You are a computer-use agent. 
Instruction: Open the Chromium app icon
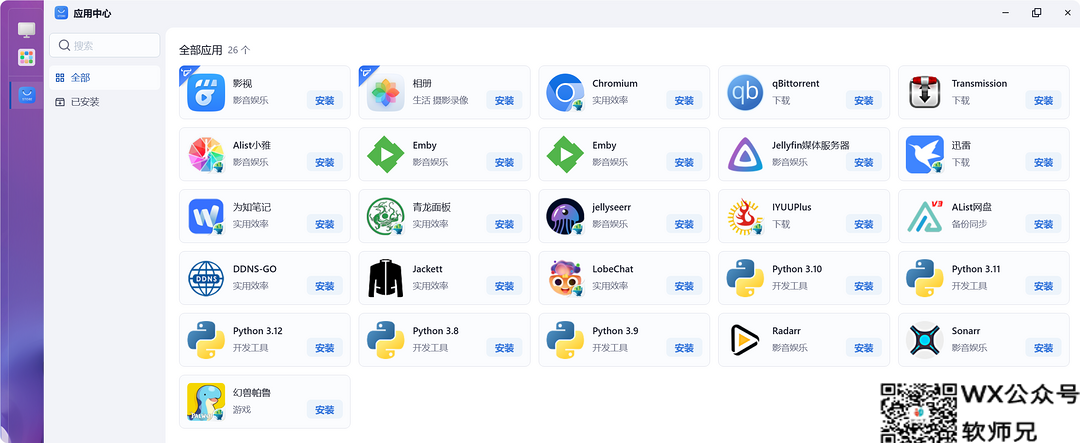pyautogui.click(x=565, y=92)
